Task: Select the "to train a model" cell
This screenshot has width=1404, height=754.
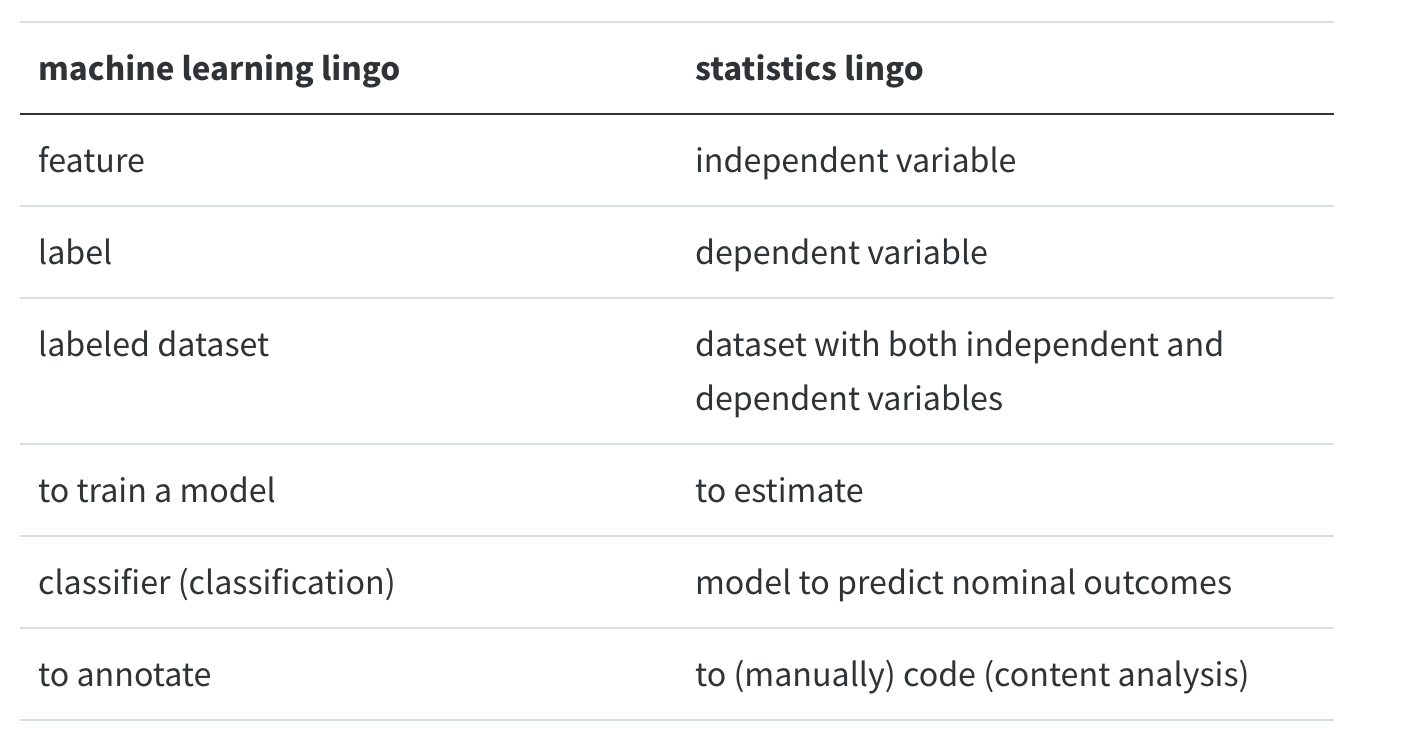Action: tap(156, 490)
